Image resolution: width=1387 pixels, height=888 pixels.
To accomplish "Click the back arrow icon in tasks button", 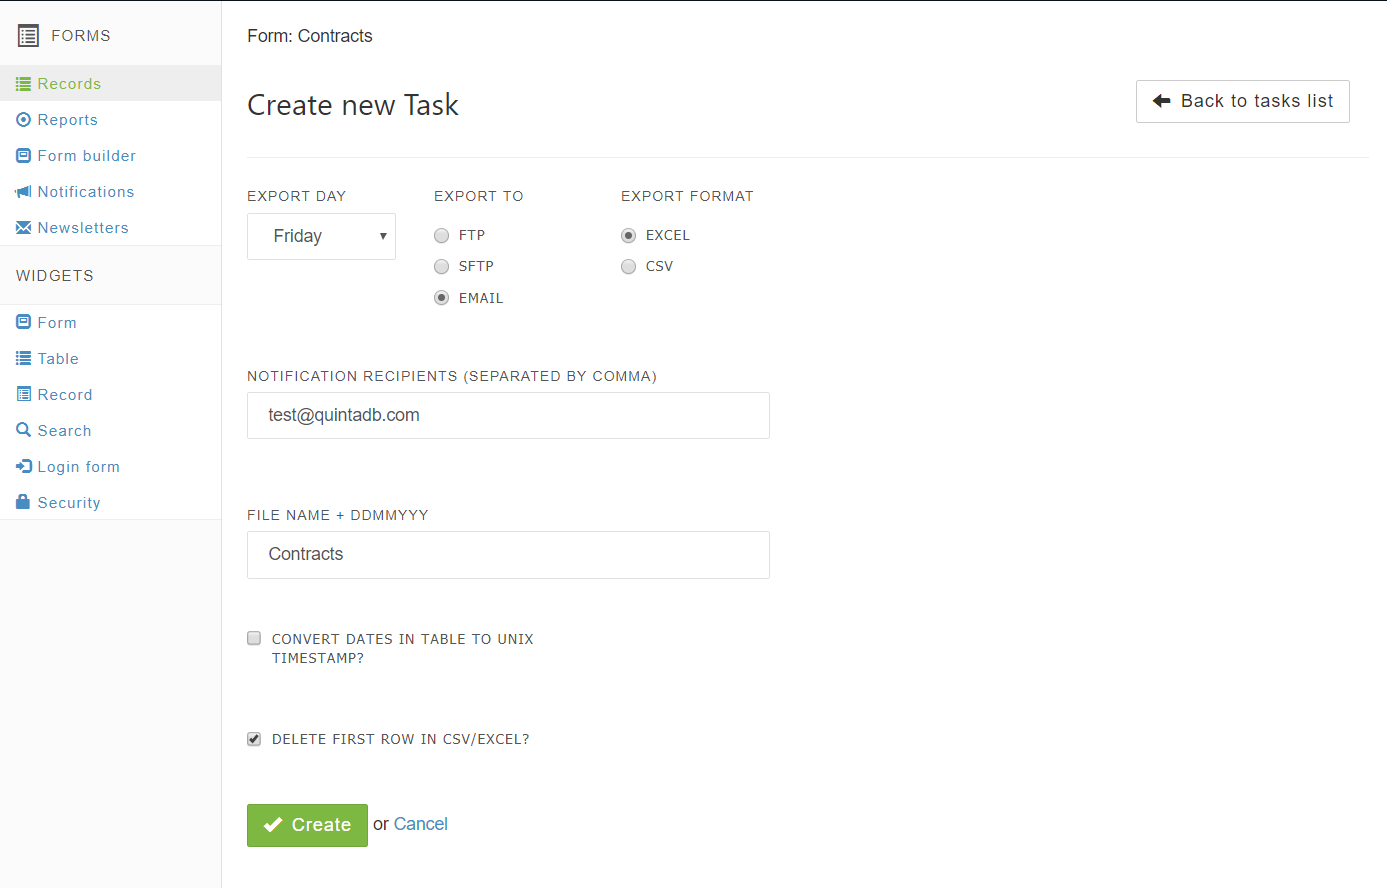I will tap(1161, 101).
